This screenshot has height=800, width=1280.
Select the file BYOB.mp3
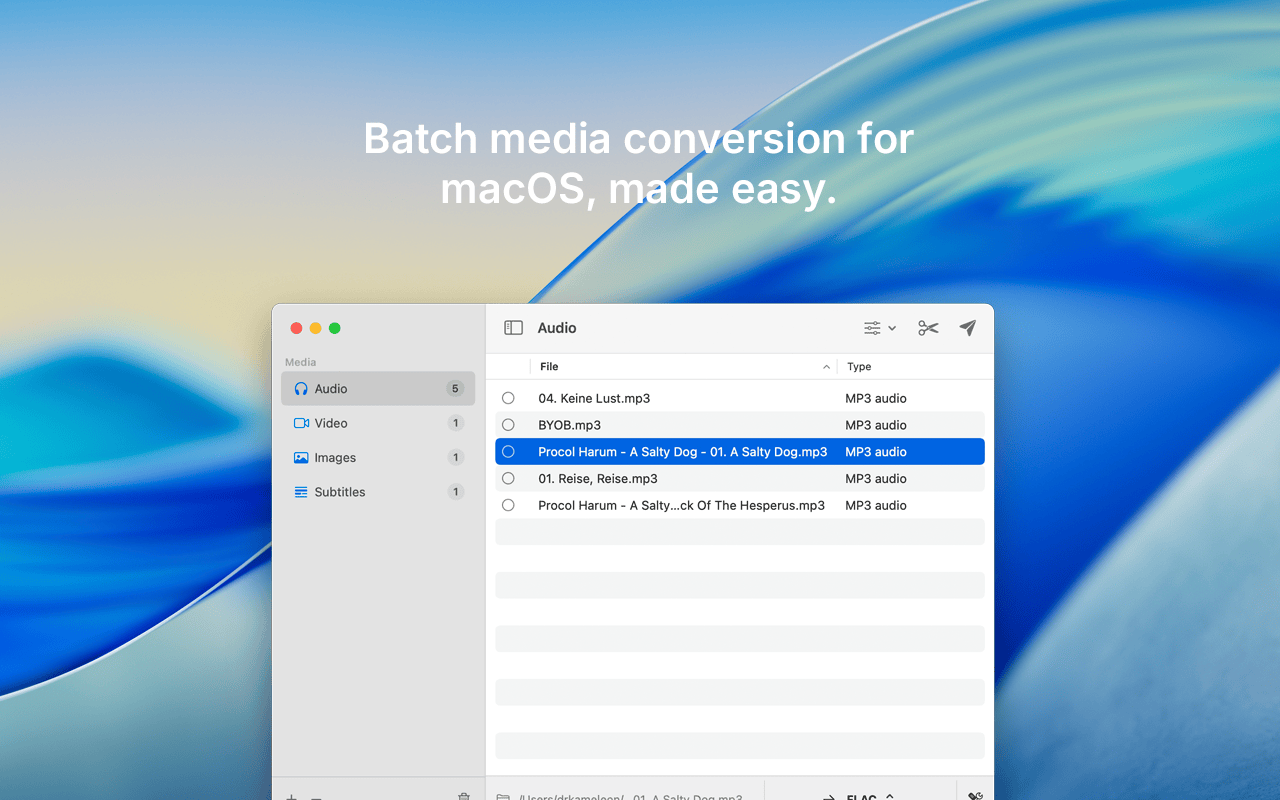tap(570, 425)
